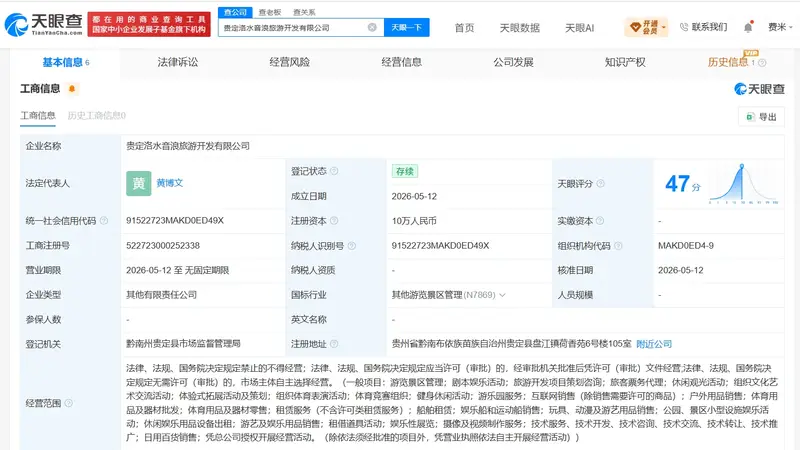This screenshot has width=800, height=450.
Task: Click the VIP diamond membership icon
Action: coord(635,27)
